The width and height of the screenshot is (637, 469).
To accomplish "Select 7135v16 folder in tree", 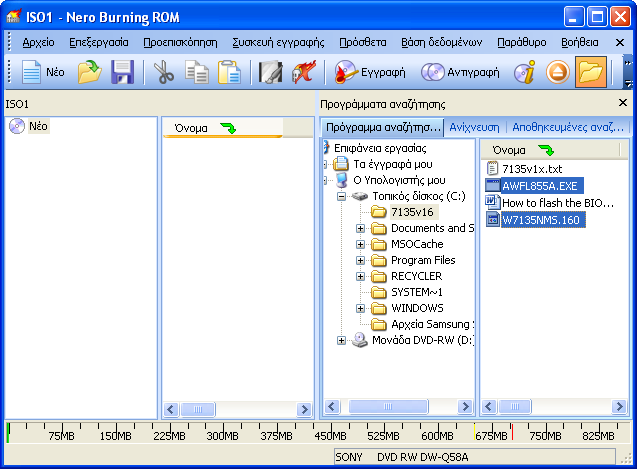I will click(x=412, y=212).
